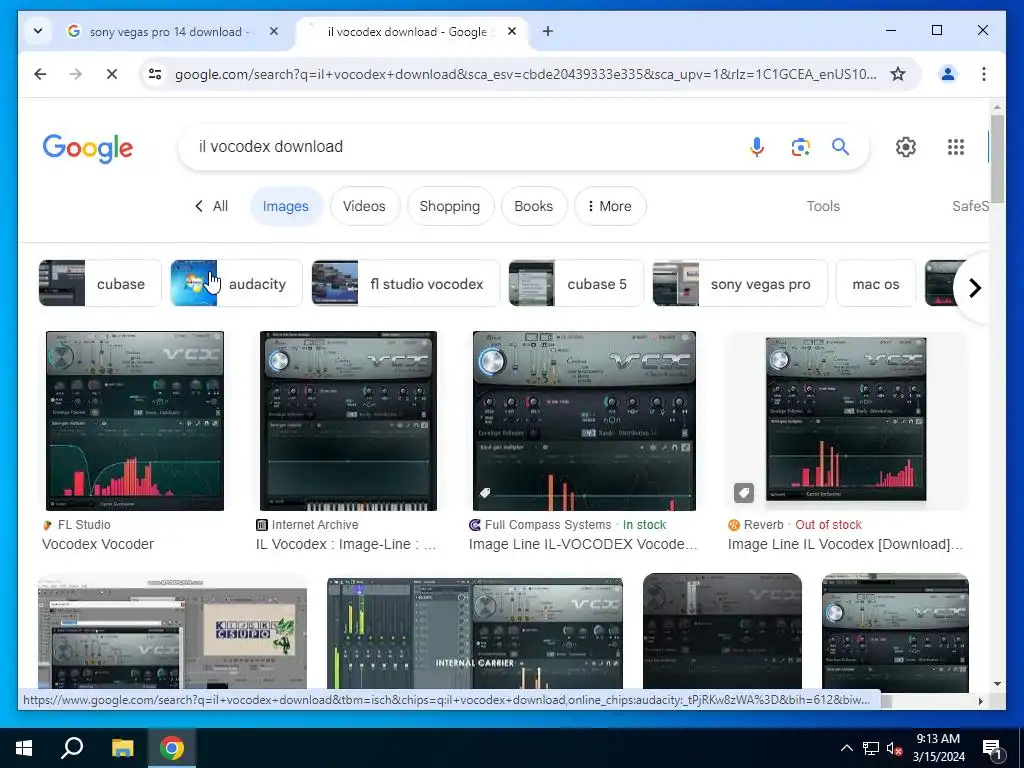
Task: Go back to previous page
Action: pos(40,74)
